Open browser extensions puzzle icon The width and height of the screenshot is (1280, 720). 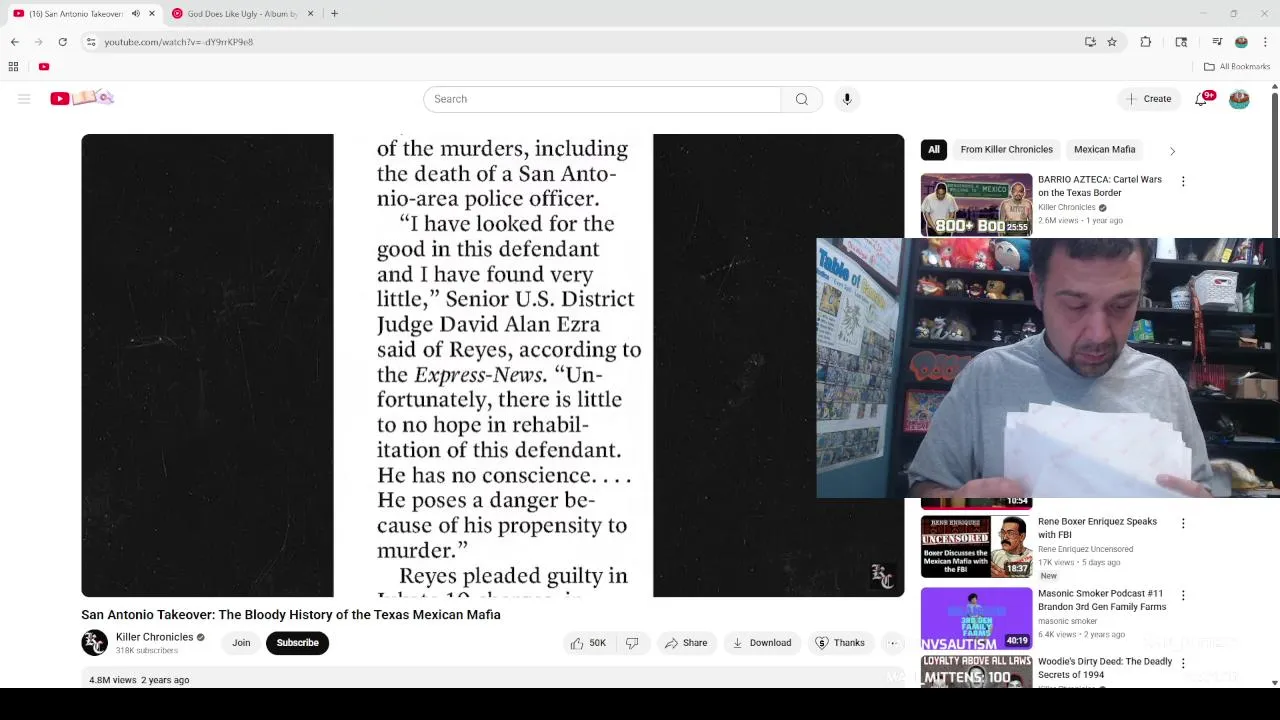pos(1146,42)
